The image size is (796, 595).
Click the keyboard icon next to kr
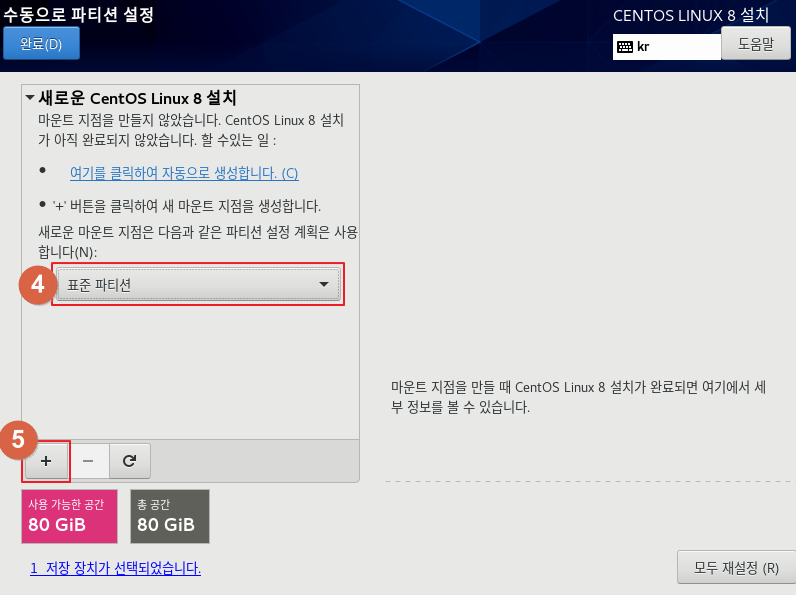pyautogui.click(x=624, y=47)
